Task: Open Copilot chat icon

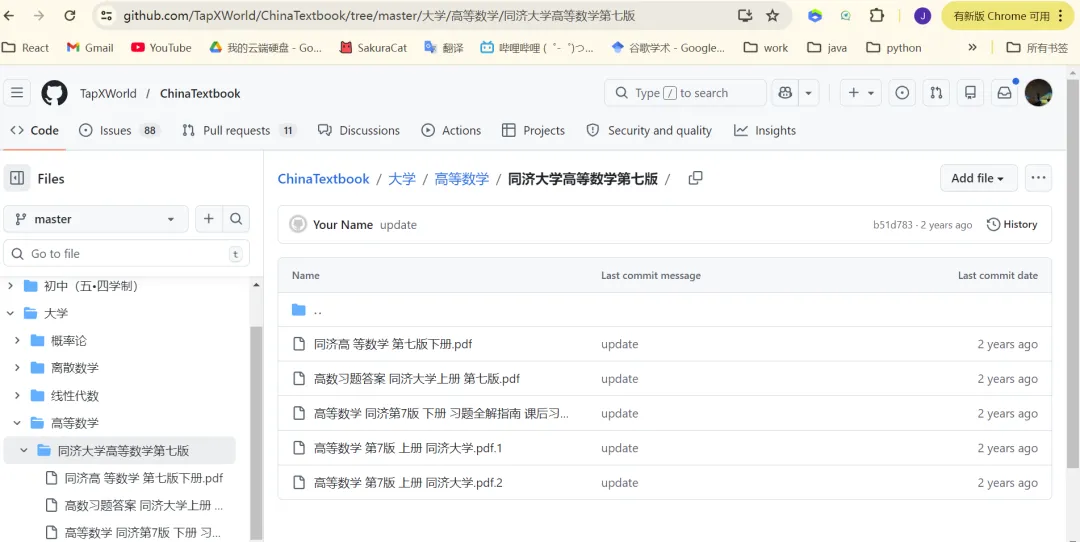Action: pyautogui.click(x=786, y=93)
